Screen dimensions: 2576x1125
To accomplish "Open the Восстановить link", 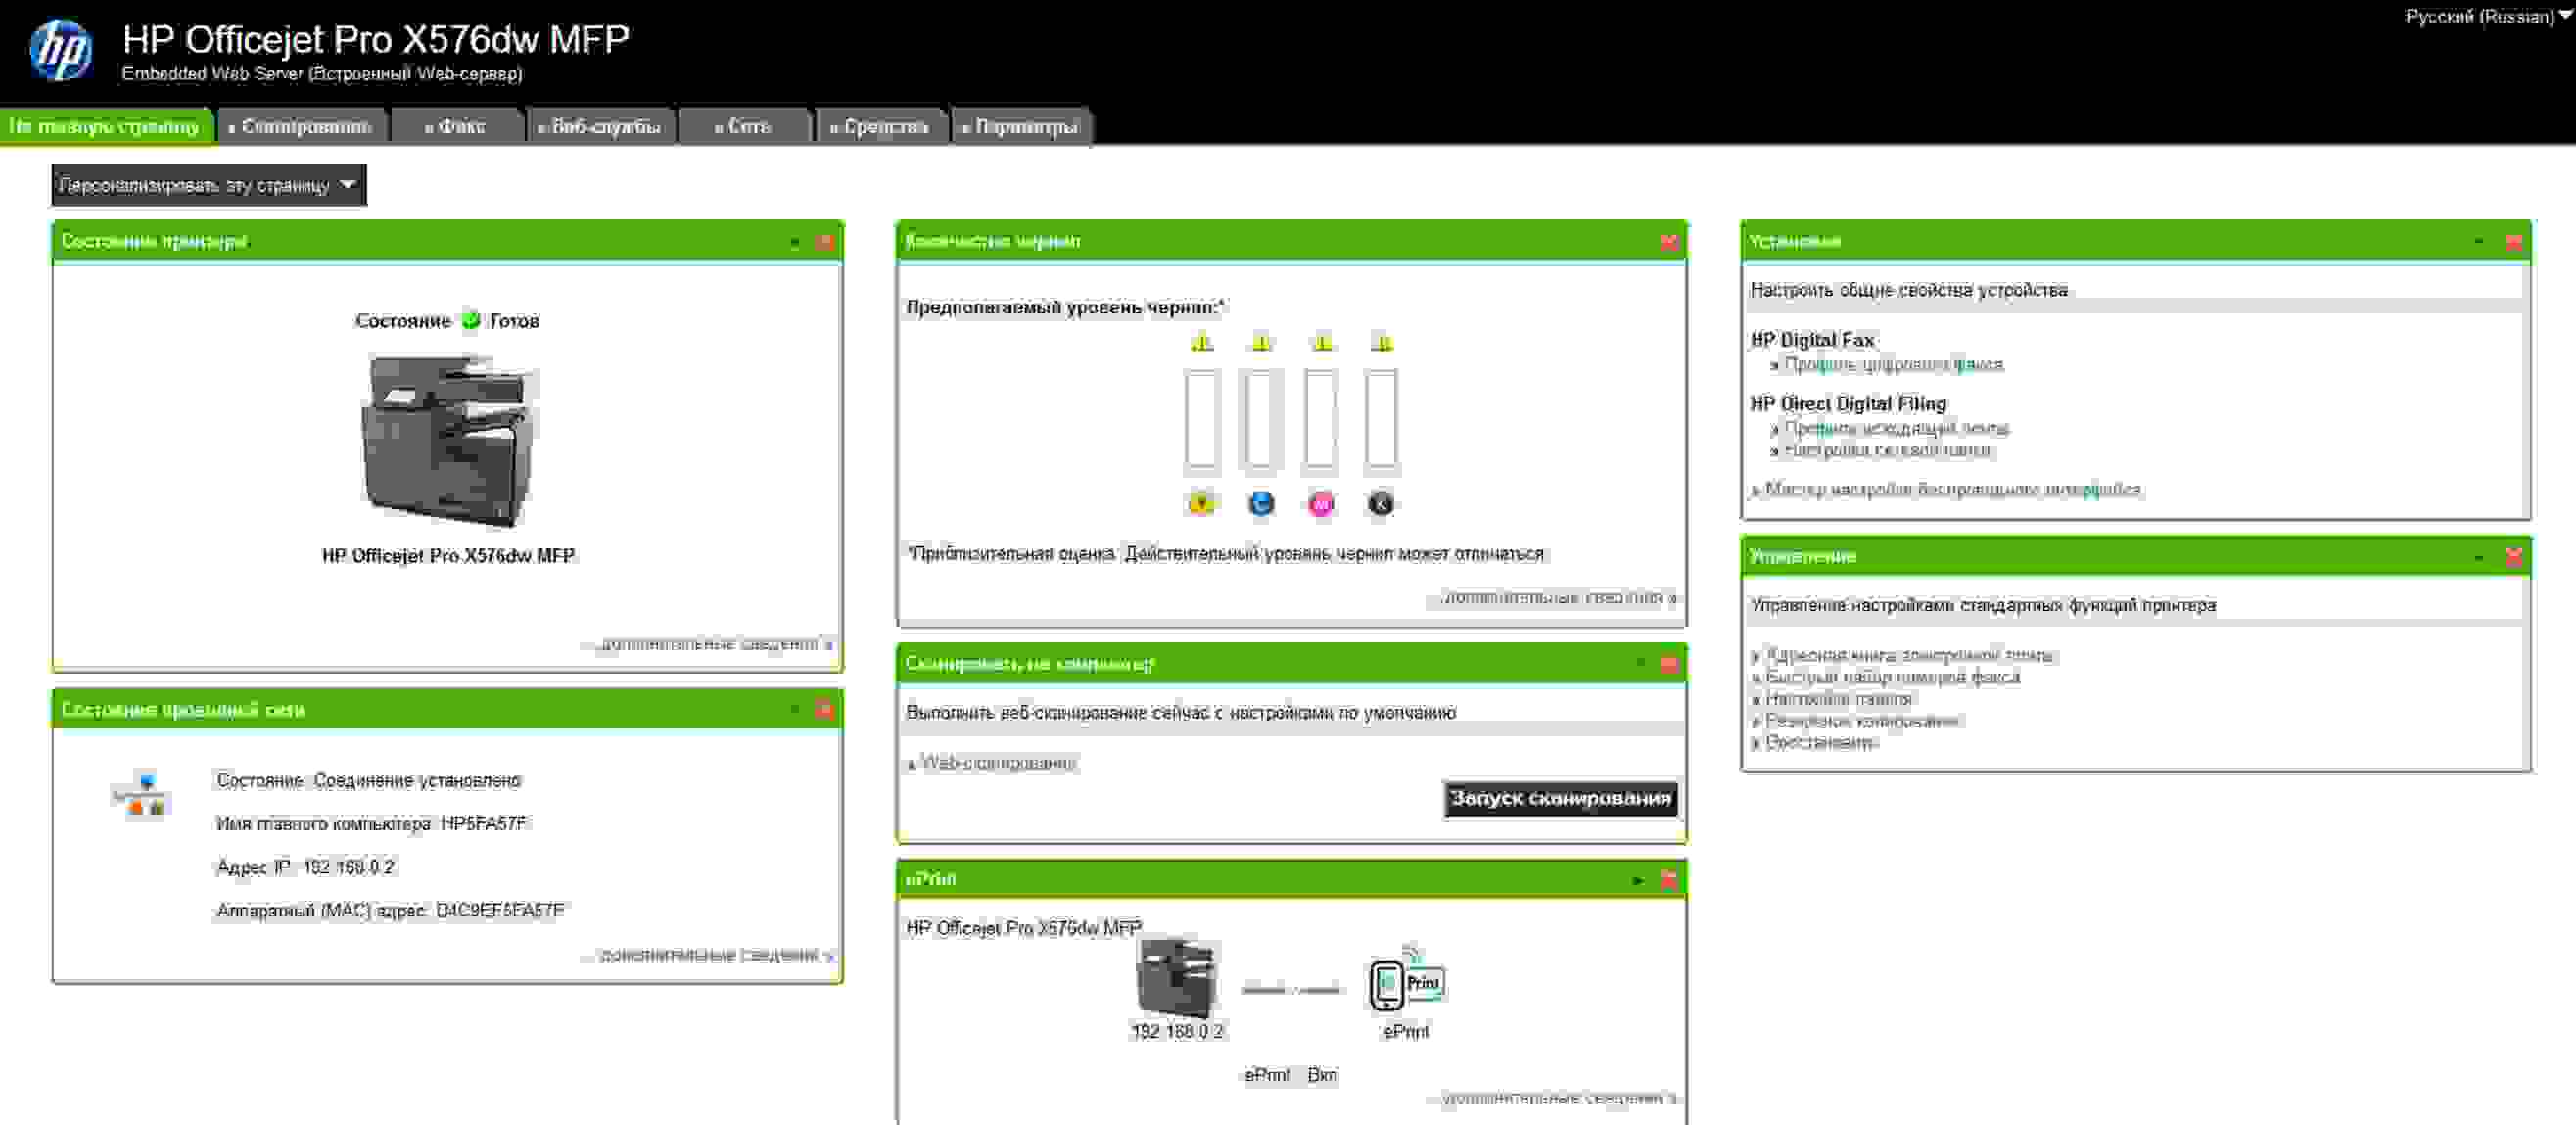I will coord(1819,744).
